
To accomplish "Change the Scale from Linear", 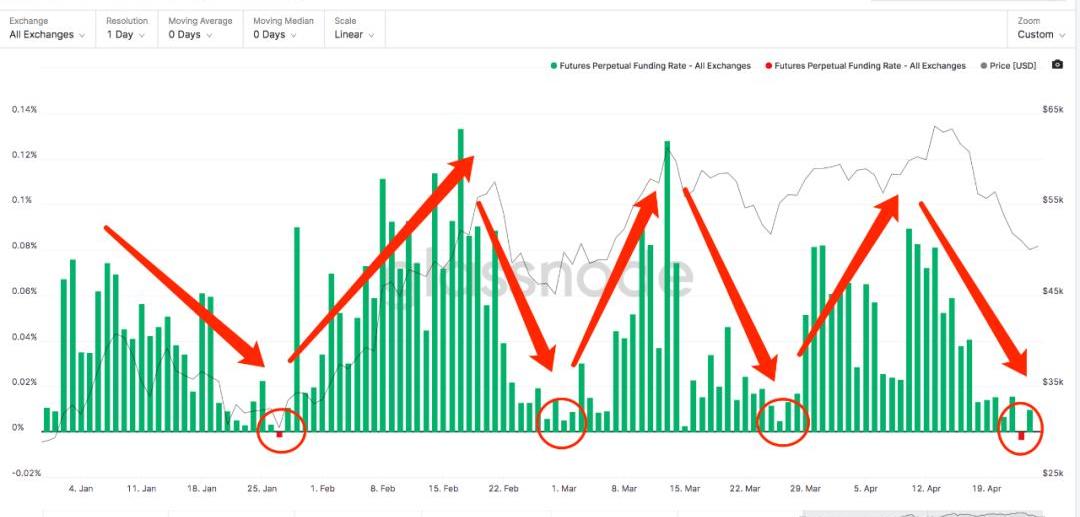I will tap(355, 34).
